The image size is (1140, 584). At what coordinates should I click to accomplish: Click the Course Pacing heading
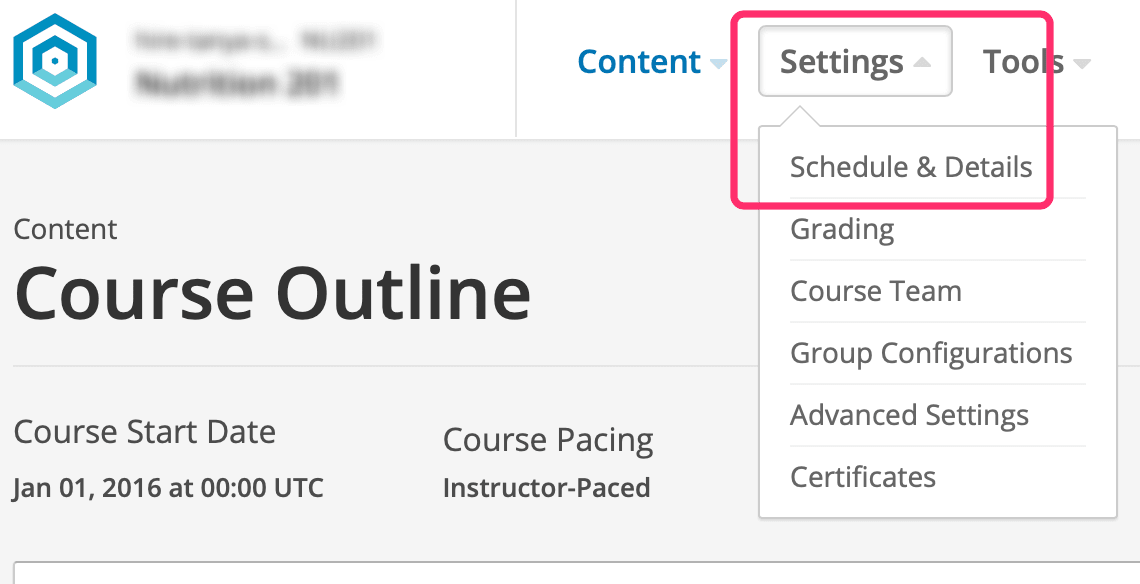[548, 440]
